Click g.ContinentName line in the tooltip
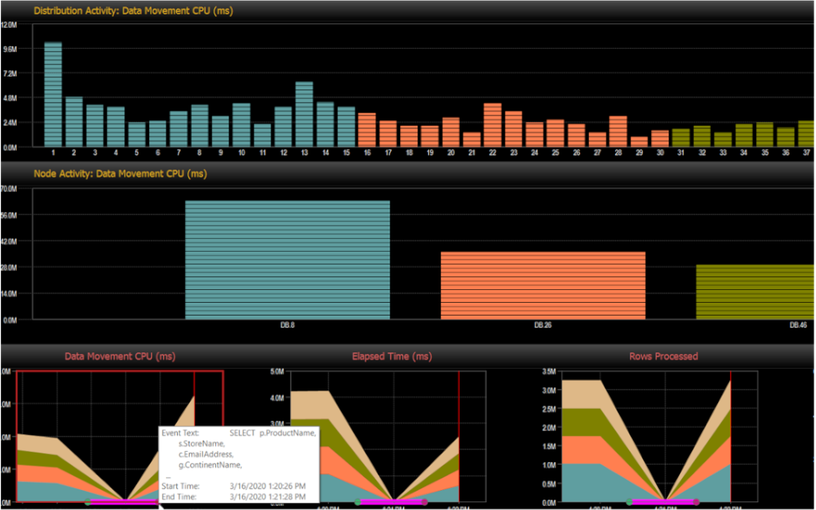Viewport: 816px width, 510px height. tap(210, 465)
